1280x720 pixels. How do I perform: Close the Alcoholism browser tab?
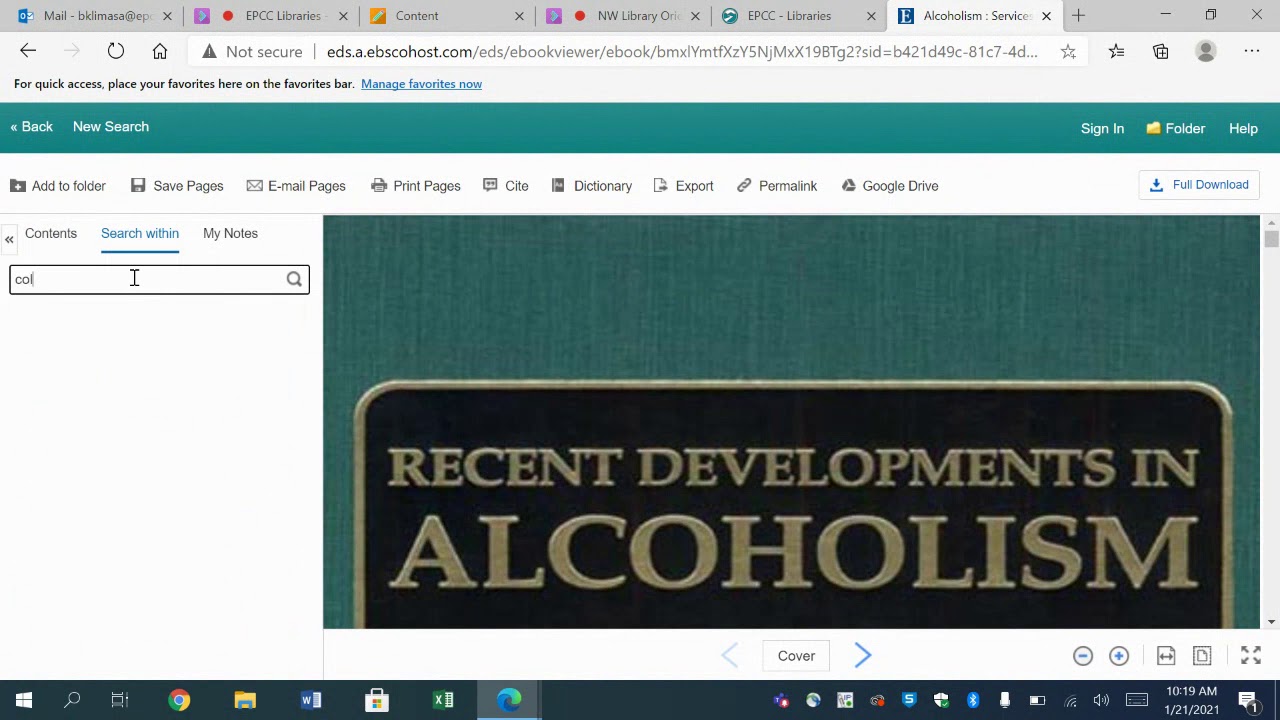(x=1047, y=16)
